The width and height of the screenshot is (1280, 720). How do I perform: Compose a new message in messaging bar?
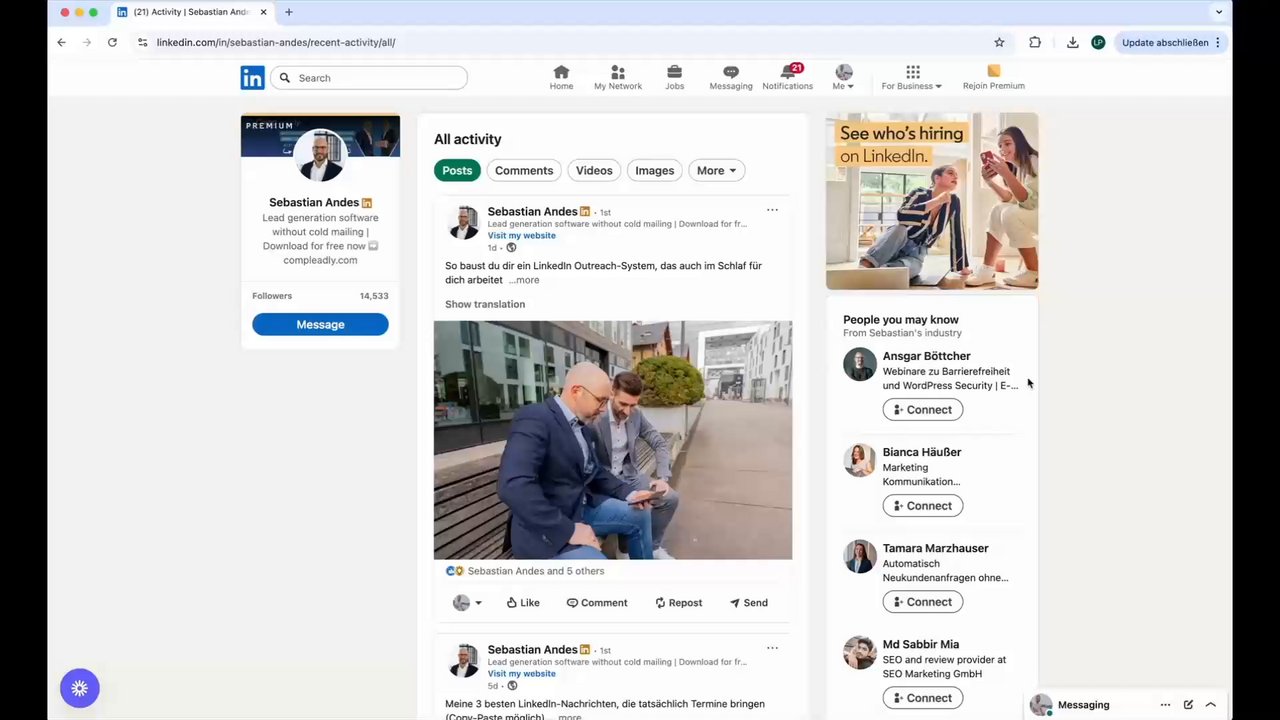[1188, 705]
